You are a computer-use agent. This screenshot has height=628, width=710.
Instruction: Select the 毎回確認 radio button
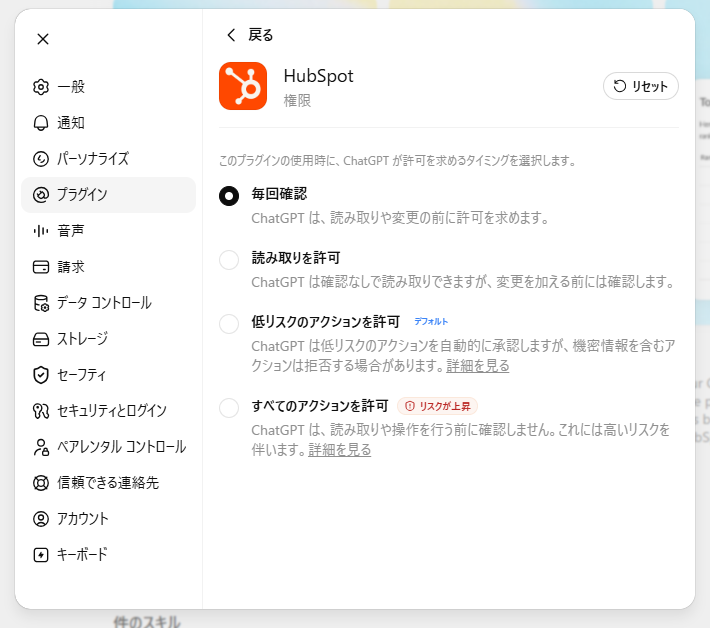pyautogui.click(x=229, y=196)
